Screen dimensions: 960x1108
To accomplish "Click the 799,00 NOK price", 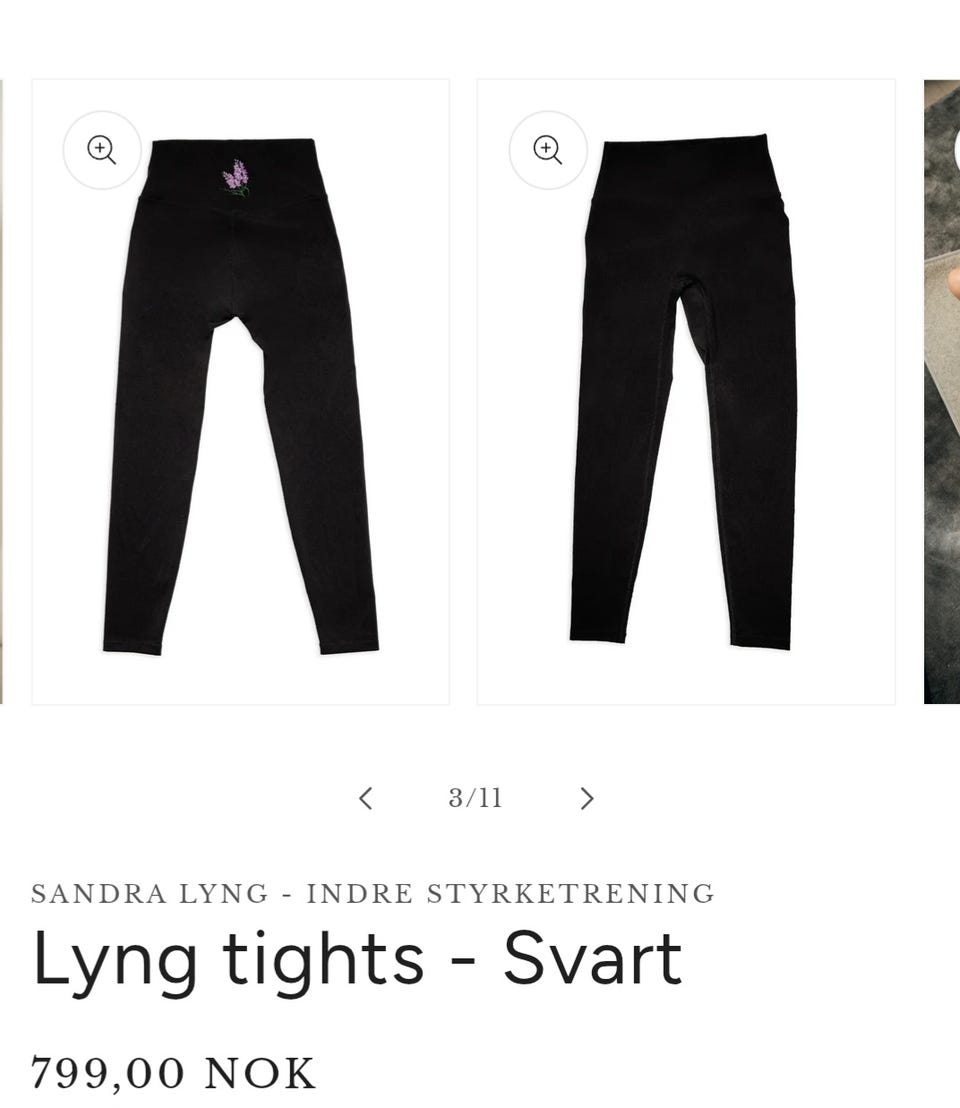I will pyautogui.click(x=174, y=1073).
